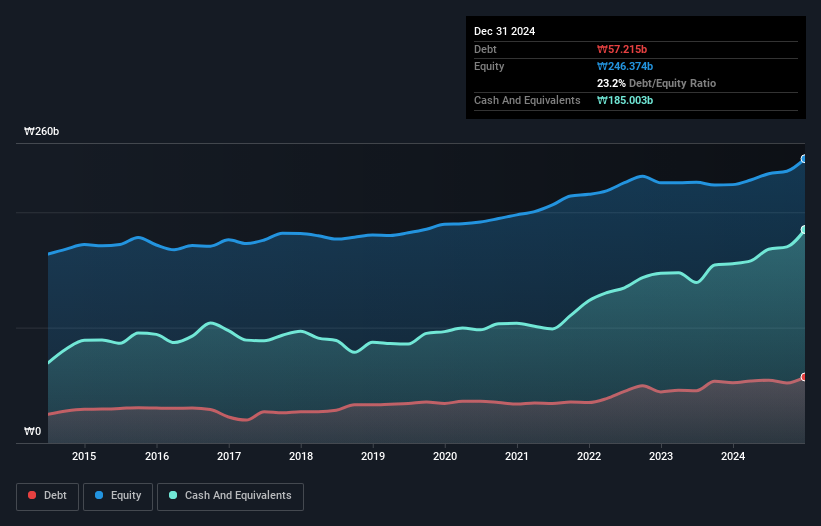Click the Dec 31 2024 tooltip date

[504, 31]
